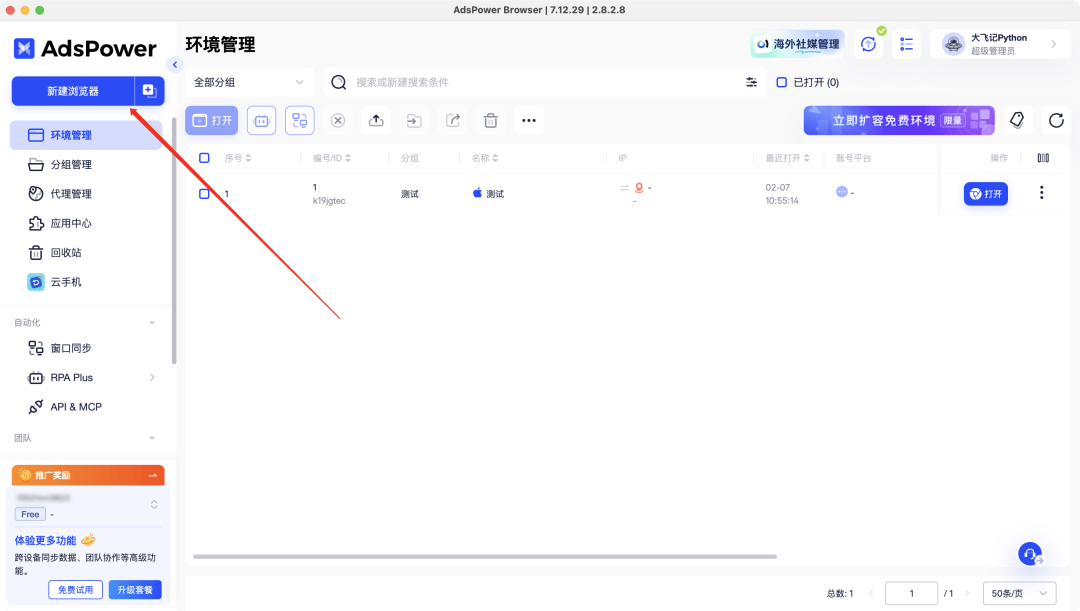Click the search field 搜索或新建搜索条件
The height and width of the screenshot is (611, 1080).
pyautogui.click(x=544, y=82)
